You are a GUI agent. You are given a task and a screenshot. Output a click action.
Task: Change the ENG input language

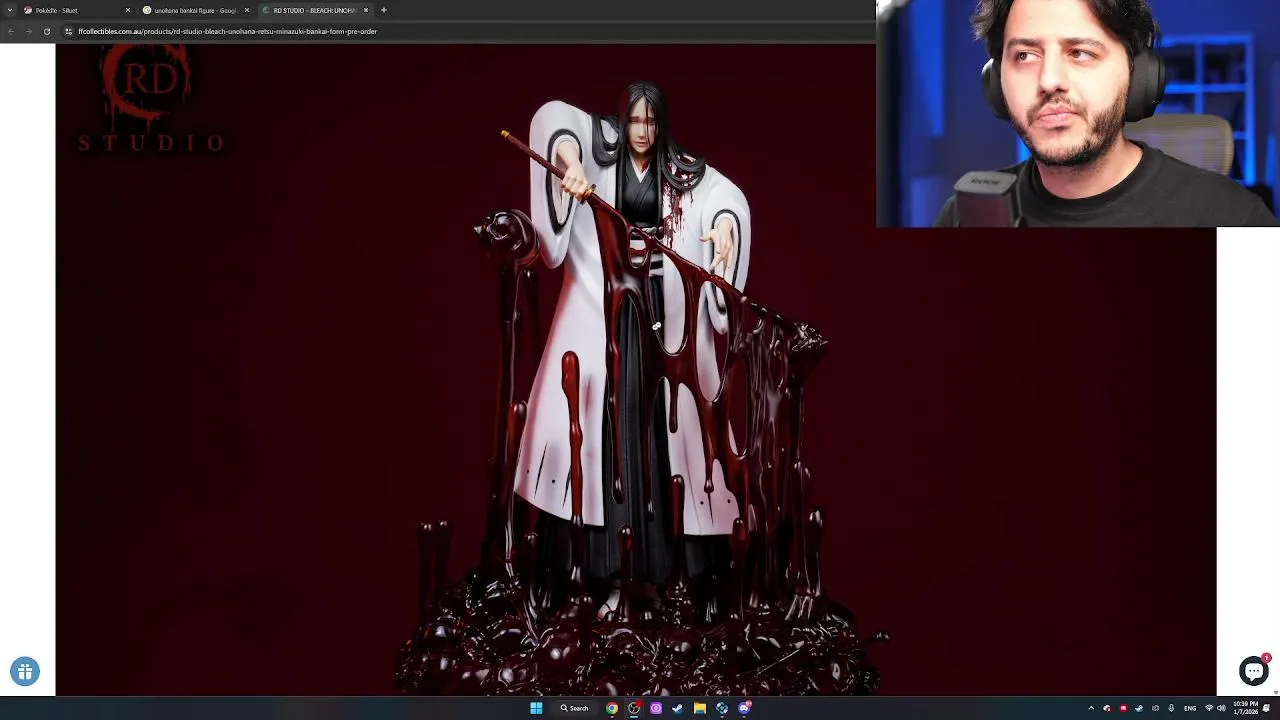(1190, 708)
